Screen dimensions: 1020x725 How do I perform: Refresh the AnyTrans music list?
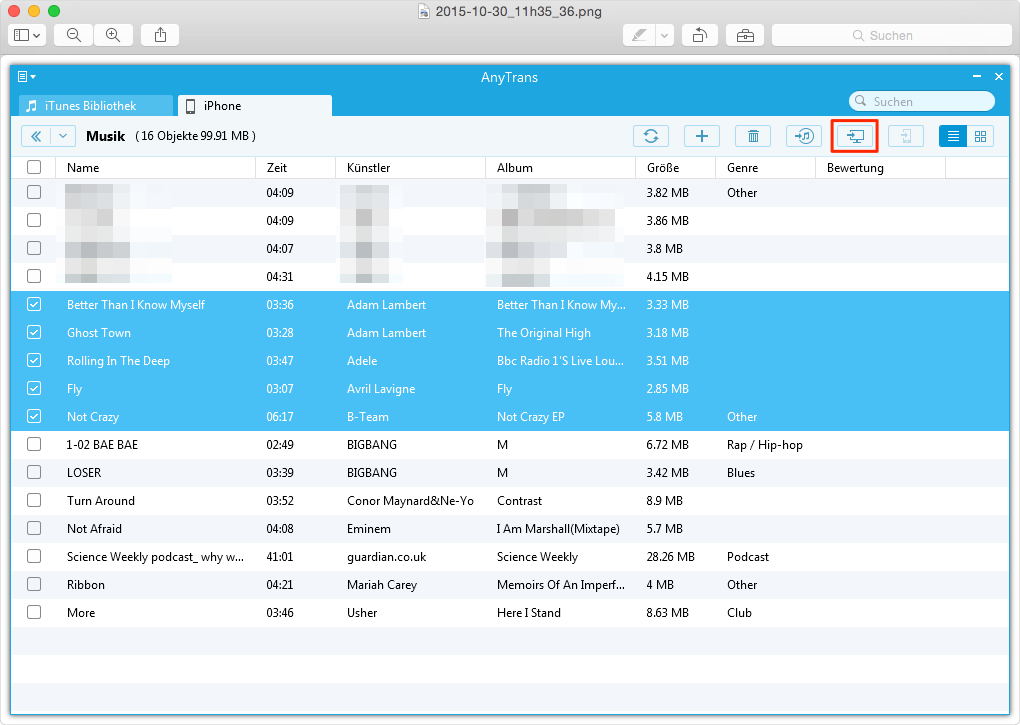click(651, 136)
